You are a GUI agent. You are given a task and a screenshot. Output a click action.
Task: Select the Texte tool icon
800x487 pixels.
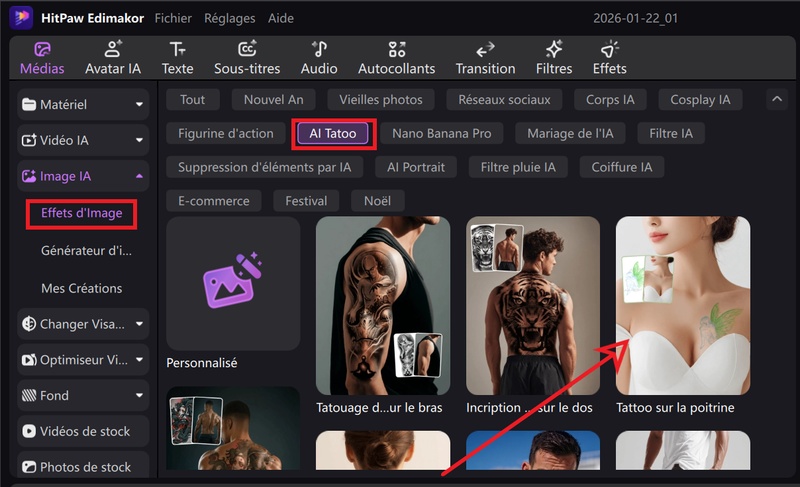click(x=178, y=49)
